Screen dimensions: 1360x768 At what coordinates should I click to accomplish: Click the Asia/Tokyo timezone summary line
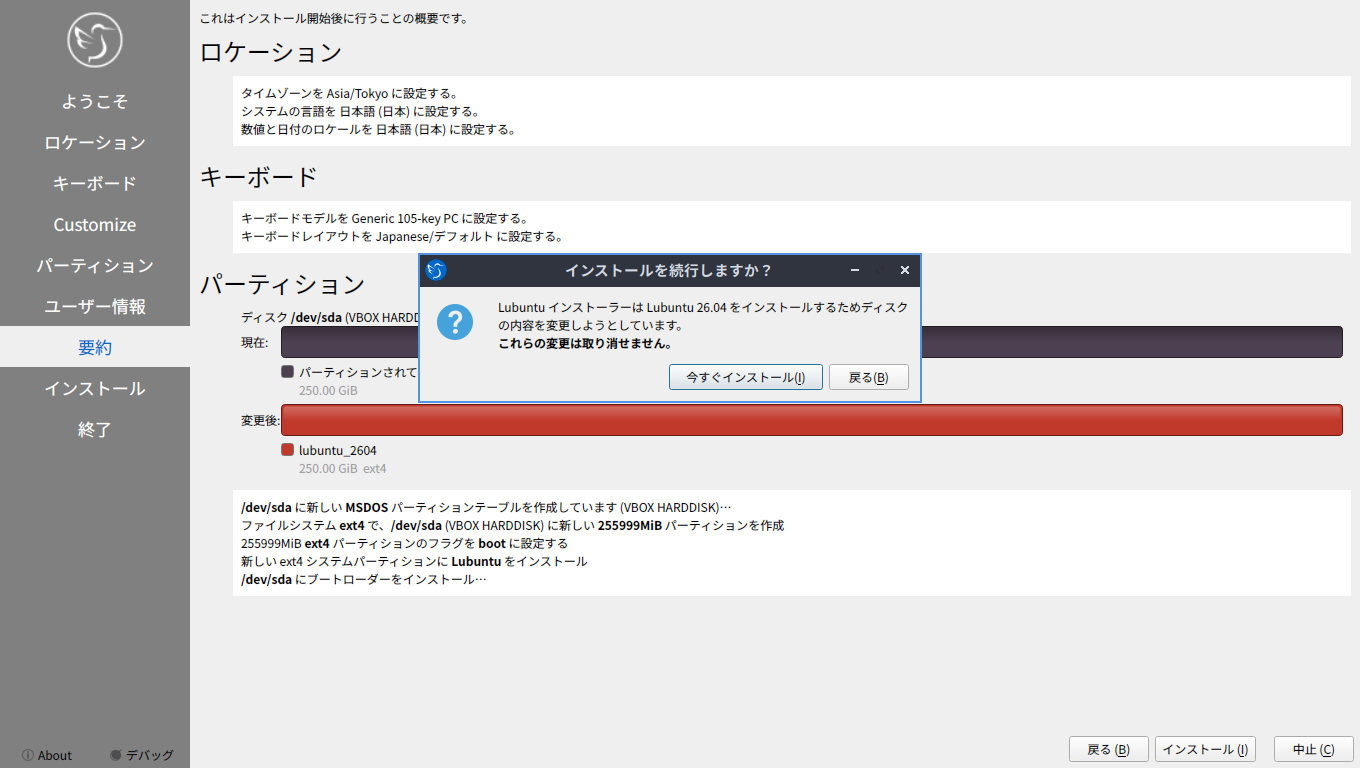click(349, 94)
